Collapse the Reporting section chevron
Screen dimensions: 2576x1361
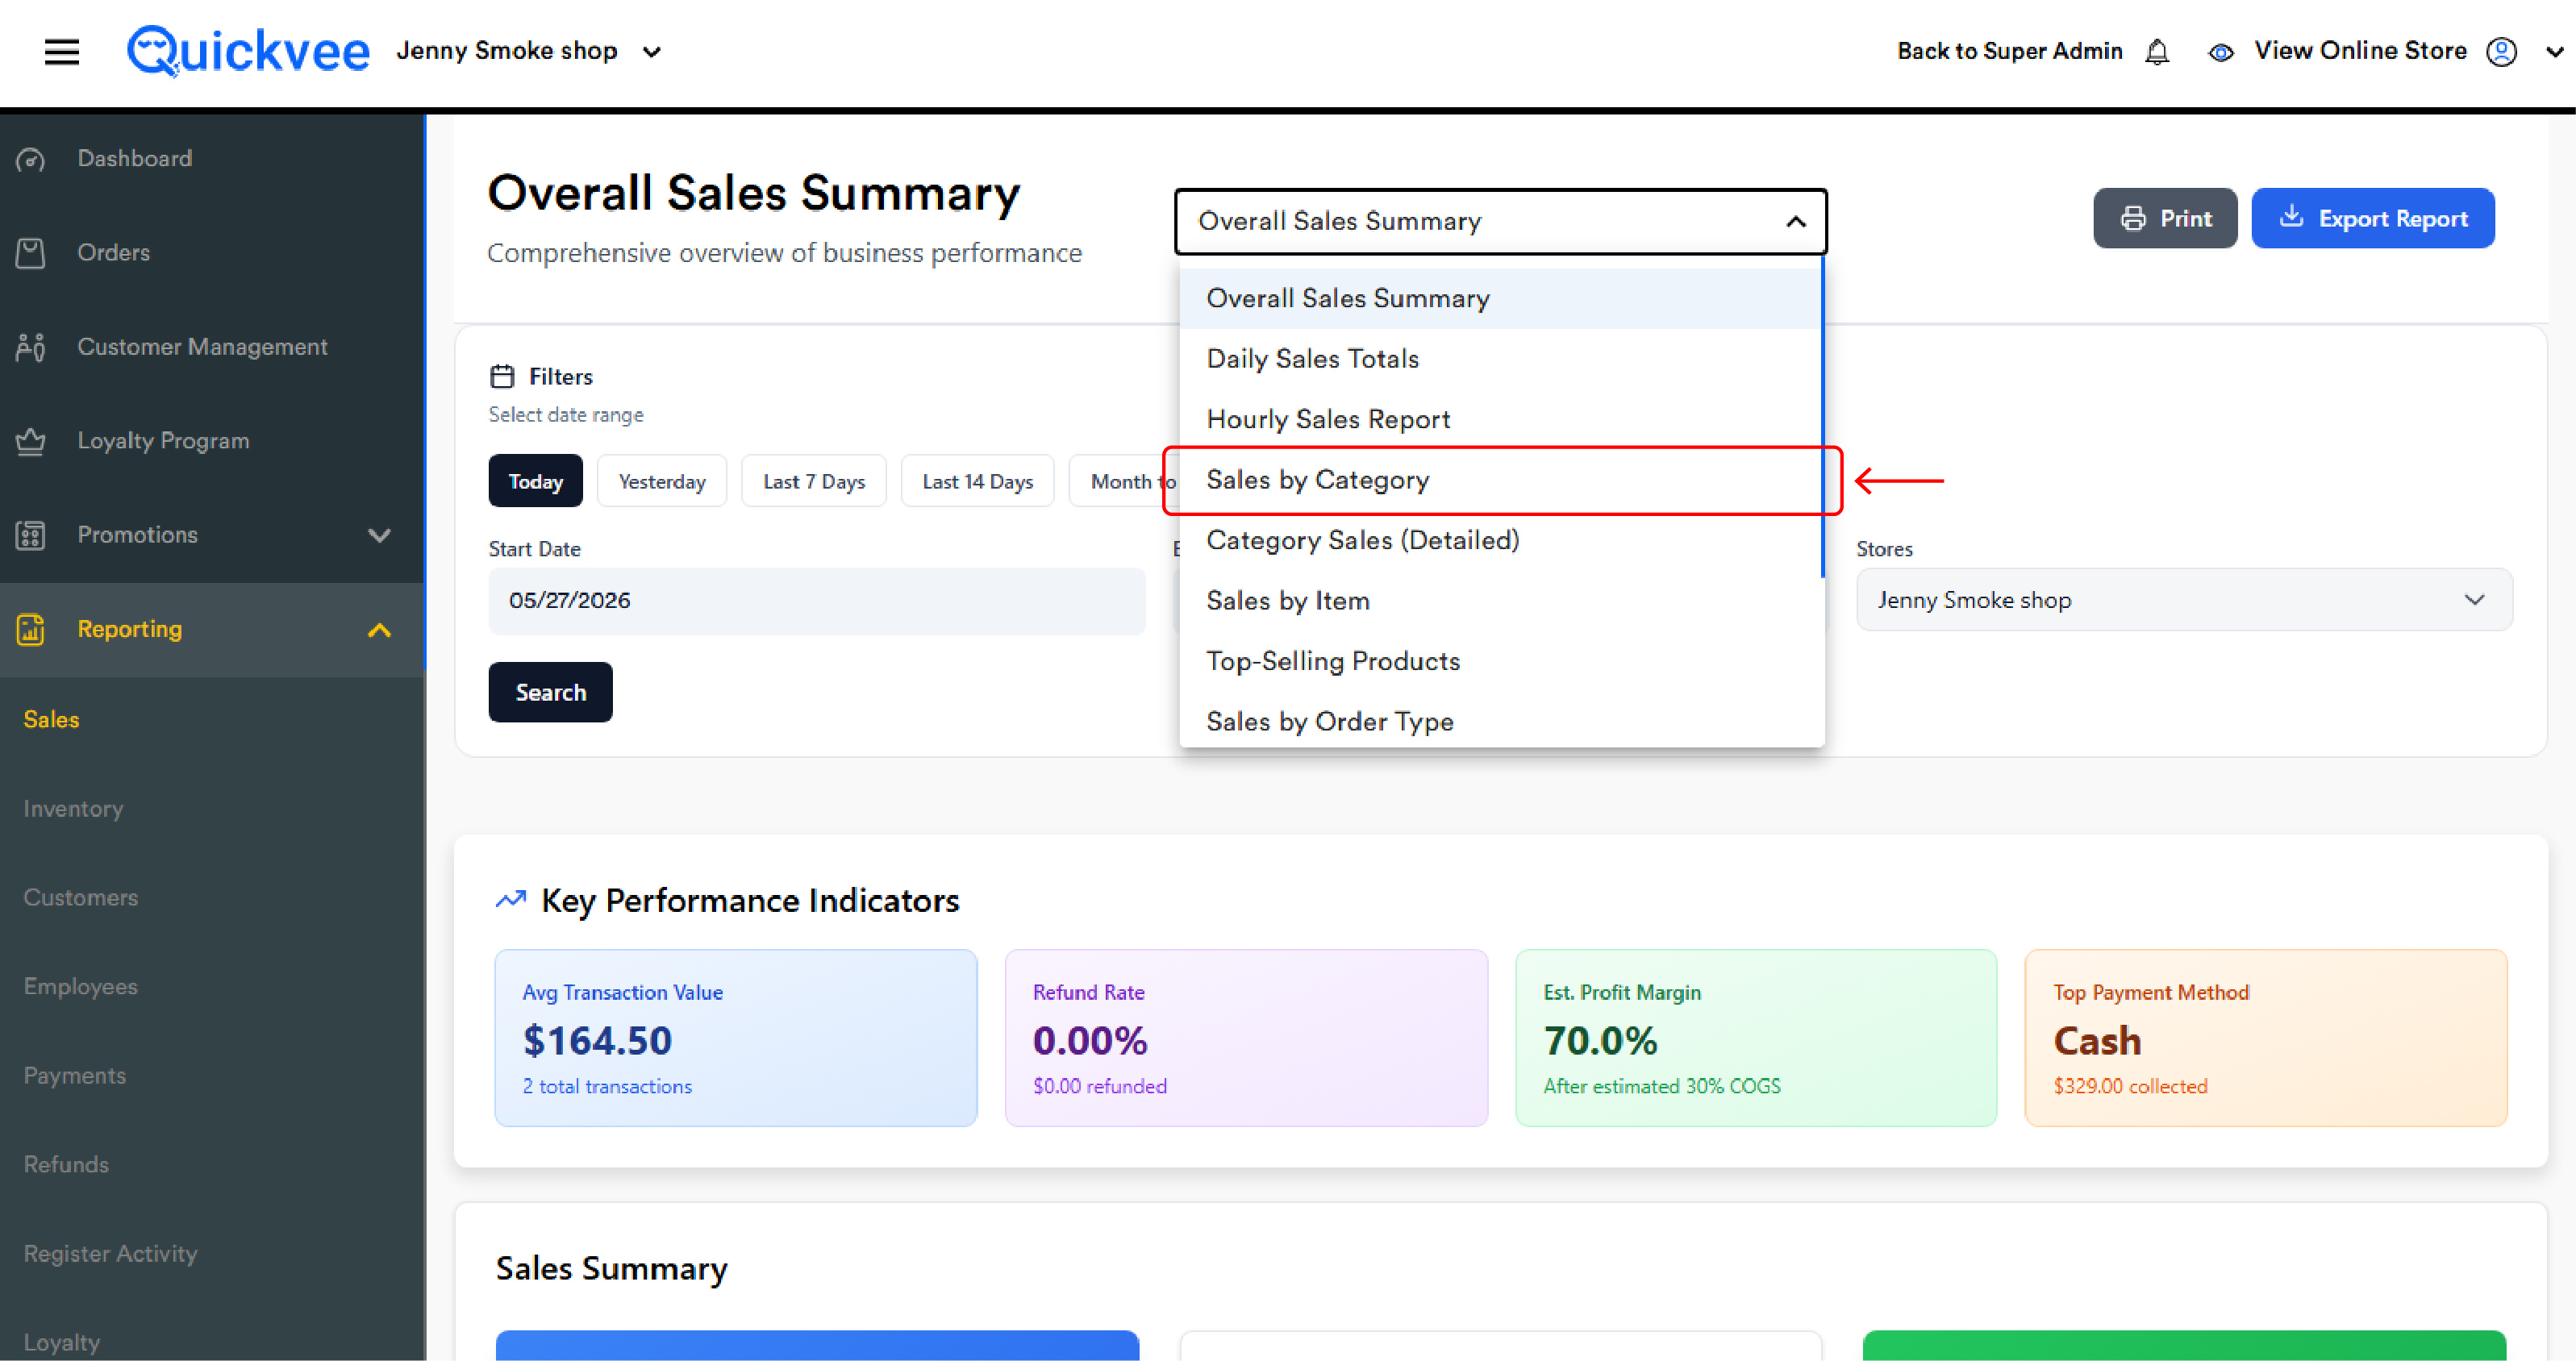coord(379,630)
